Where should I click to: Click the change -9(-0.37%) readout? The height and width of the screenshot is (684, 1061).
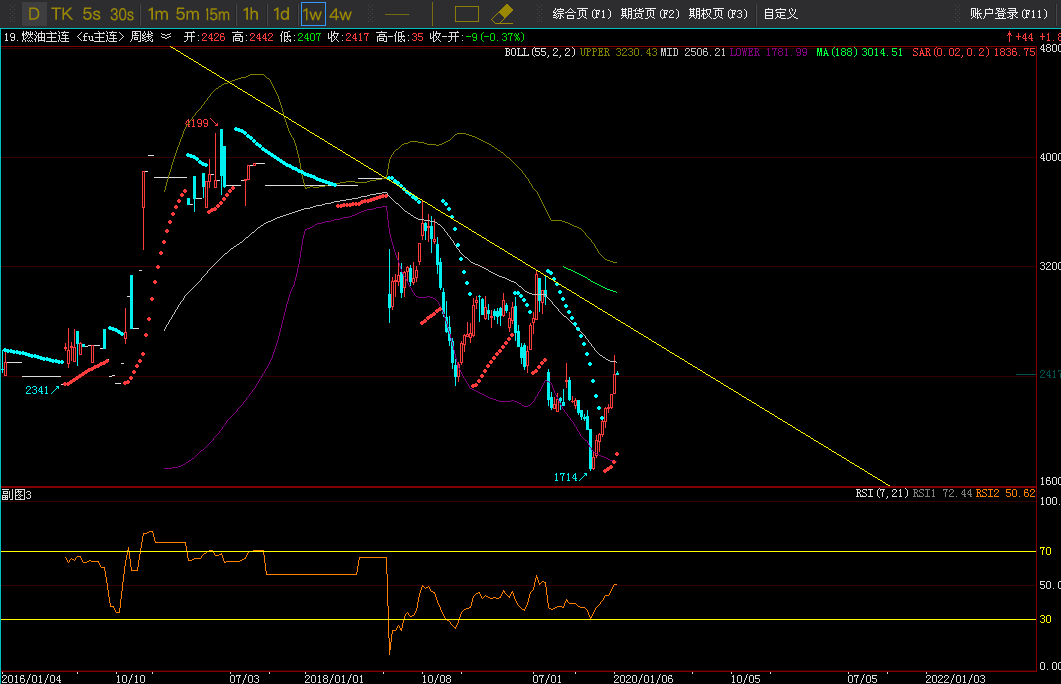[x=495, y=37]
